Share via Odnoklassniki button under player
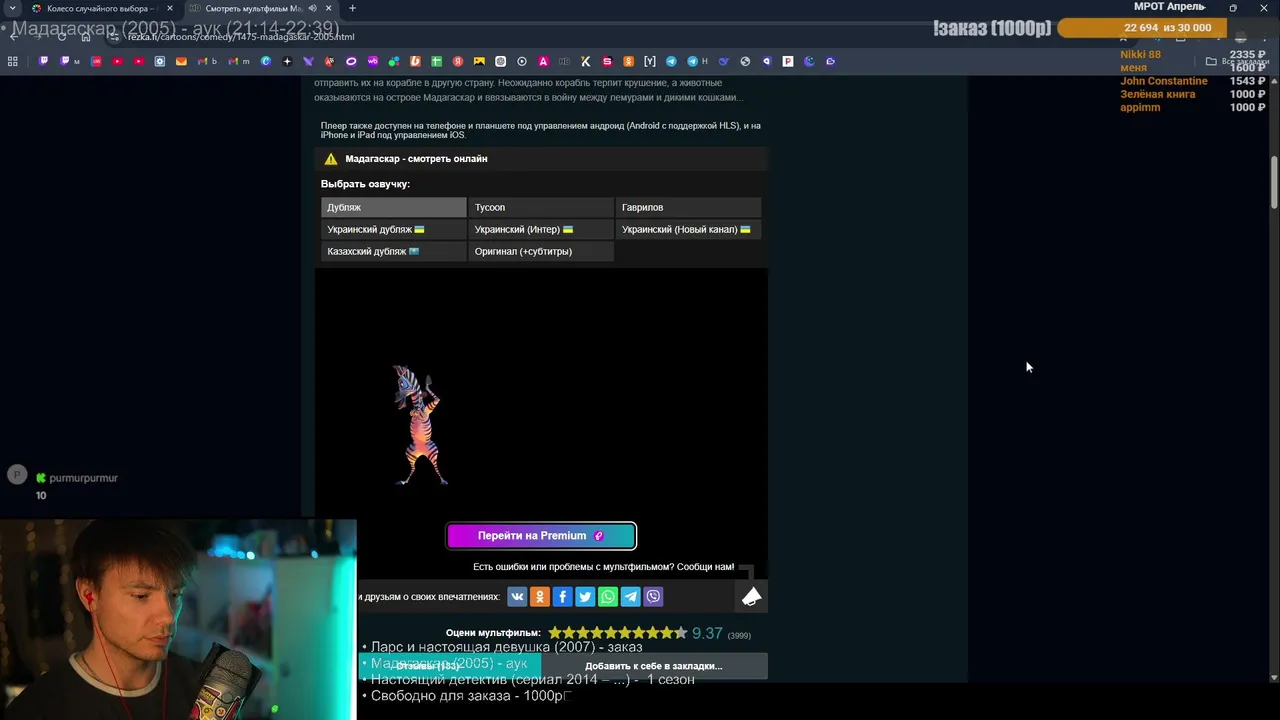The width and height of the screenshot is (1280, 720). pyautogui.click(x=540, y=597)
